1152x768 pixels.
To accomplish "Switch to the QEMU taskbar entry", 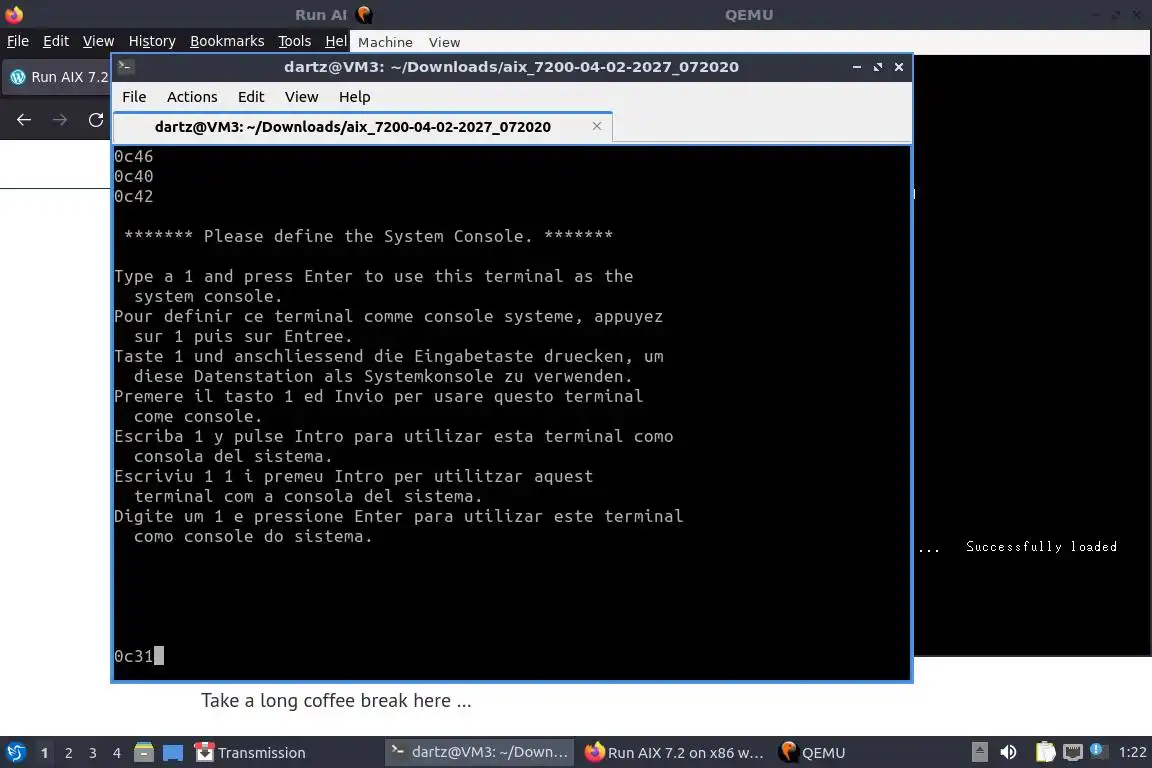I will click(813, 753).
